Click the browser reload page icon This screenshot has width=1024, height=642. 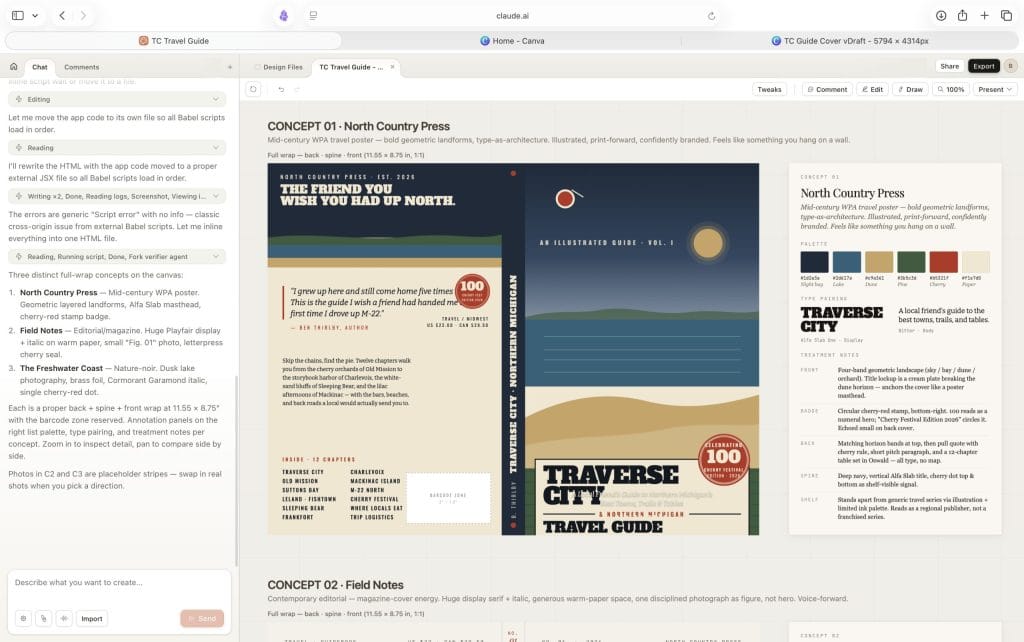pos(711,16)
